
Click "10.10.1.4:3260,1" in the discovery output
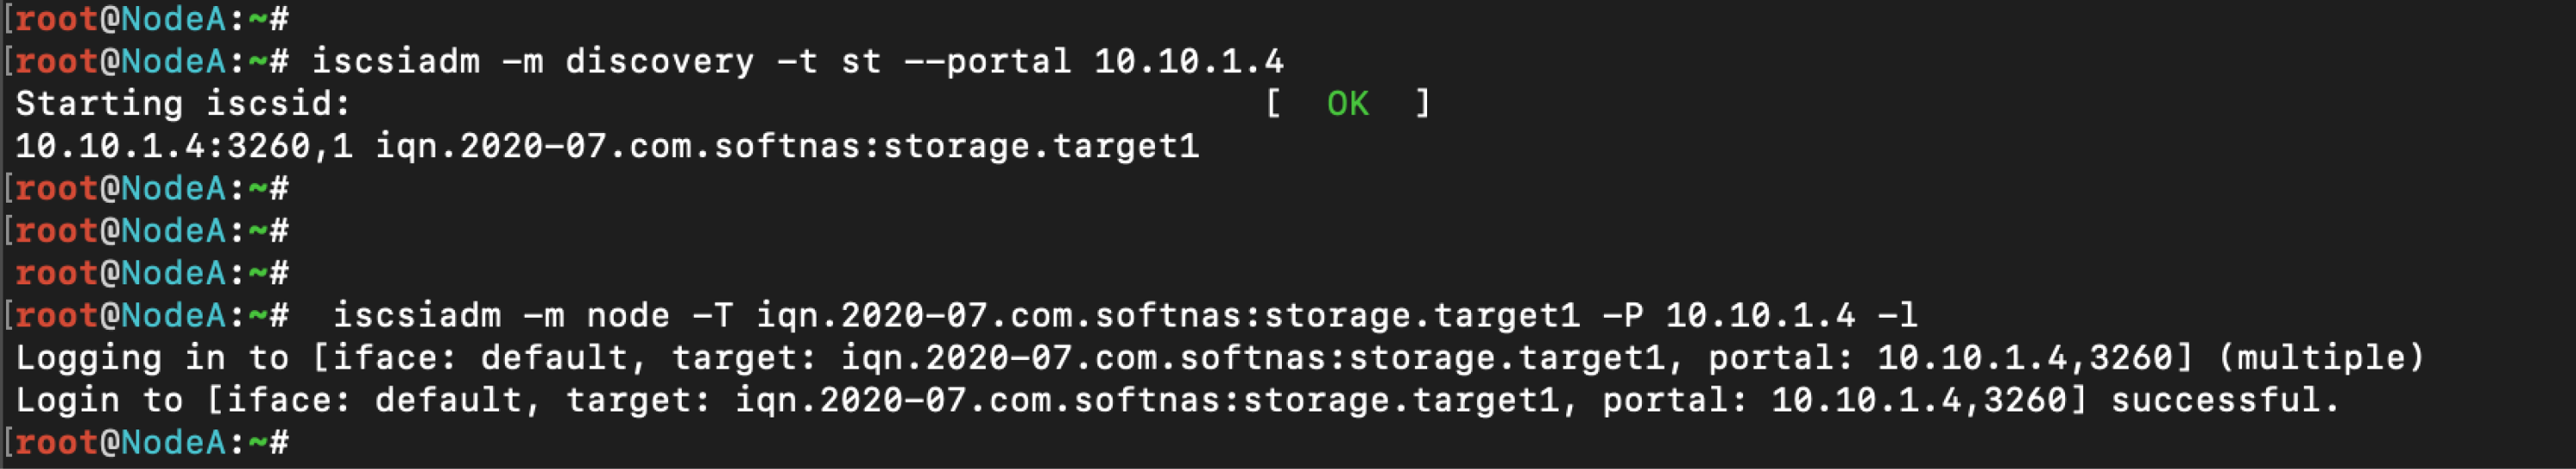pos(183,146)
